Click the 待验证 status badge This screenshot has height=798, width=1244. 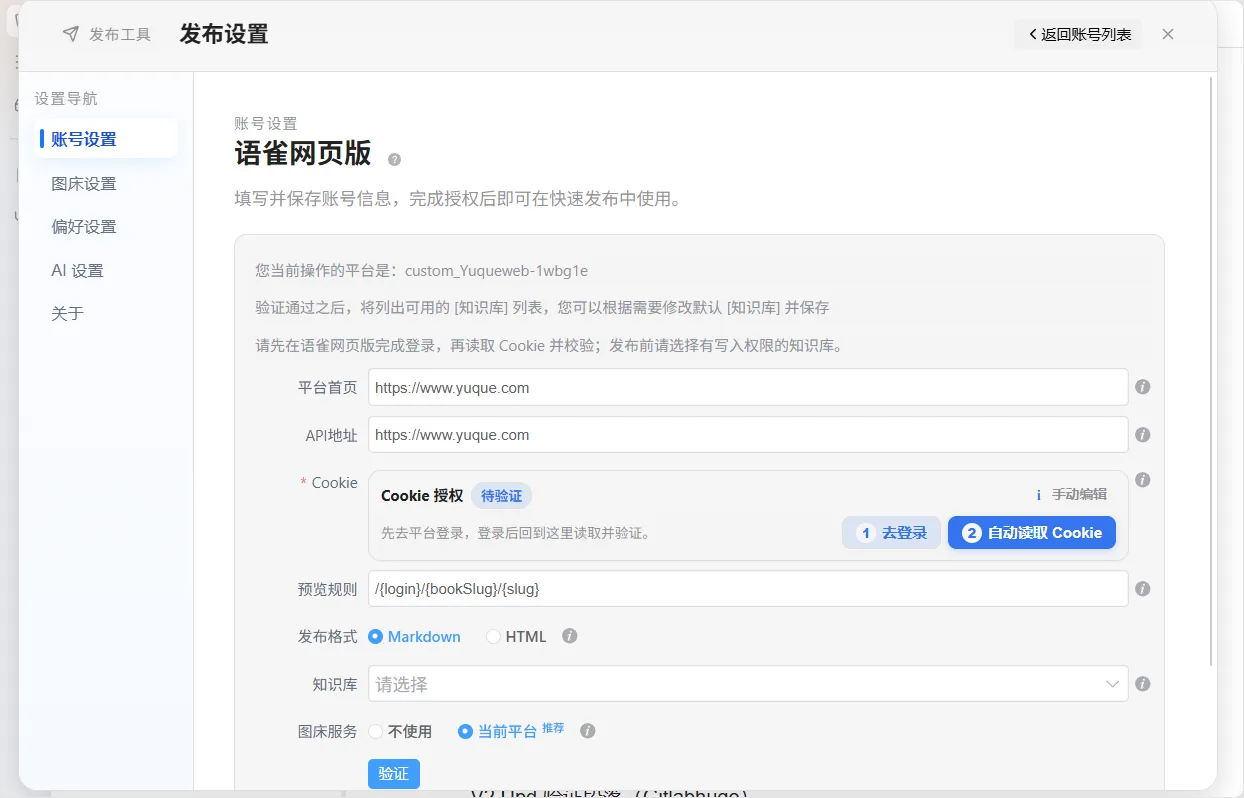pyautogui.click(x=502, y=496)
